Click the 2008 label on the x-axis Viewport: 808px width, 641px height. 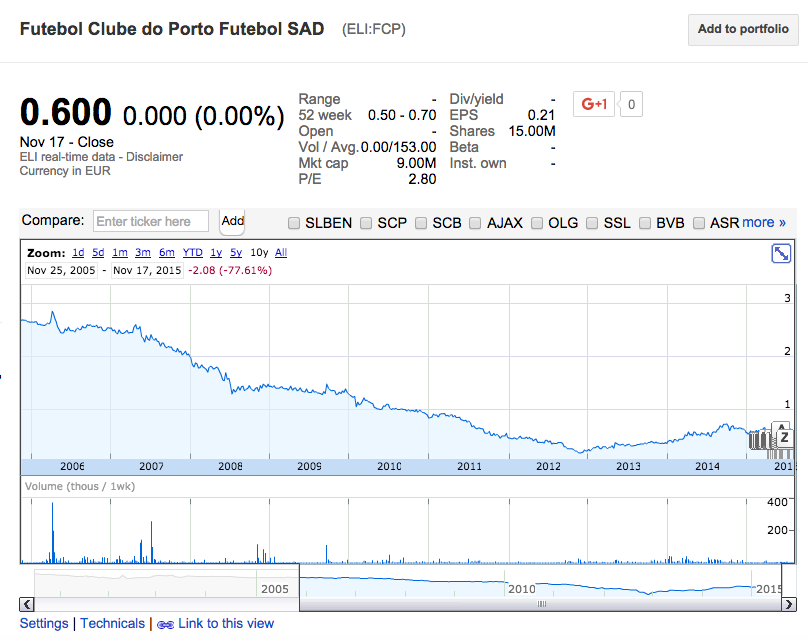230,466
